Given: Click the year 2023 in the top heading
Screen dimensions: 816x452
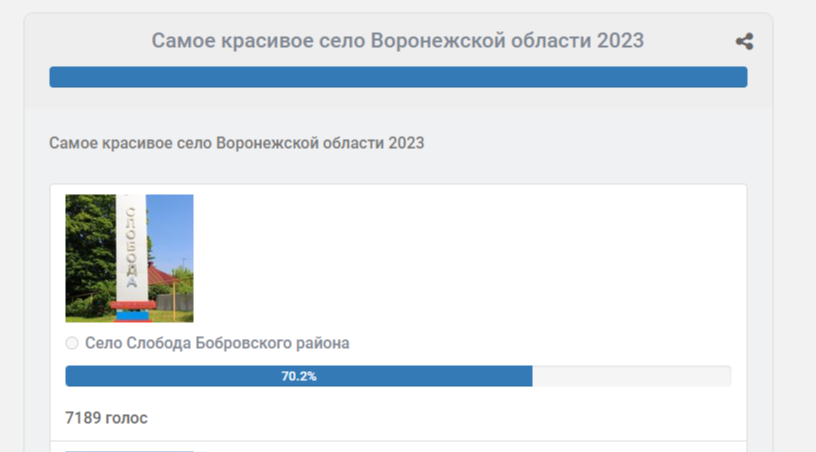Looking at the screenshot, I should tap(620, 41).
